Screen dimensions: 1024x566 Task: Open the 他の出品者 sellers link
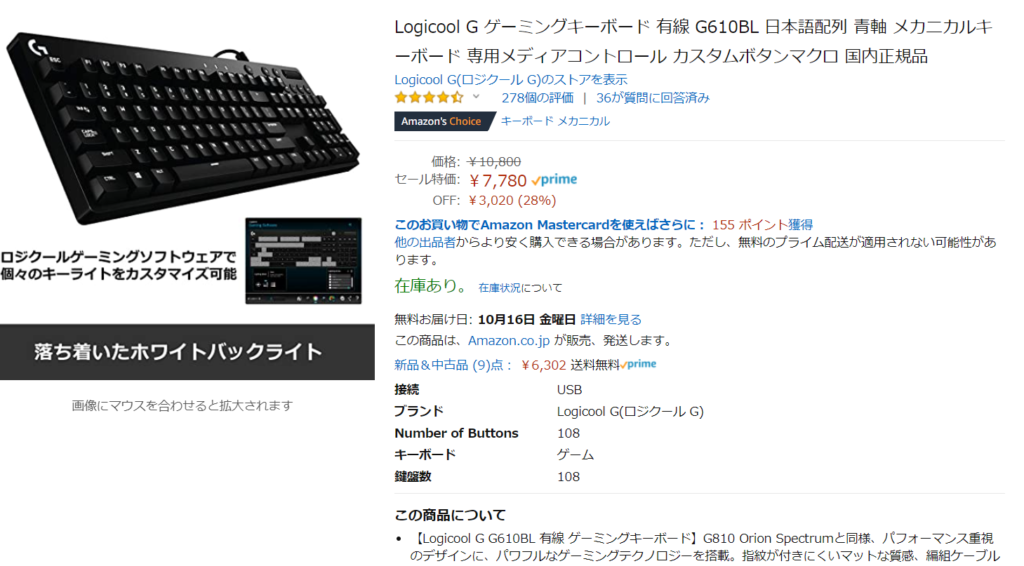425,242
